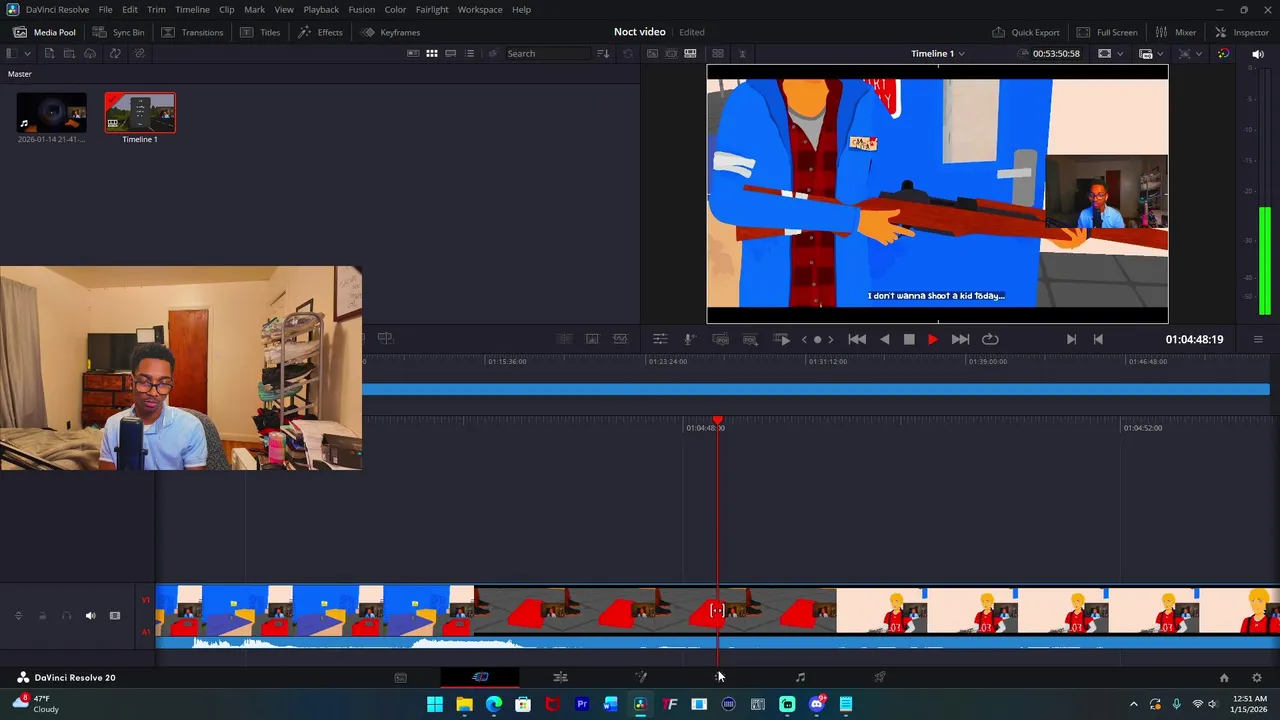1280x720 pixels.
Task: Open the timeline resolution dropdown arrow
Action: [1161, 53]
